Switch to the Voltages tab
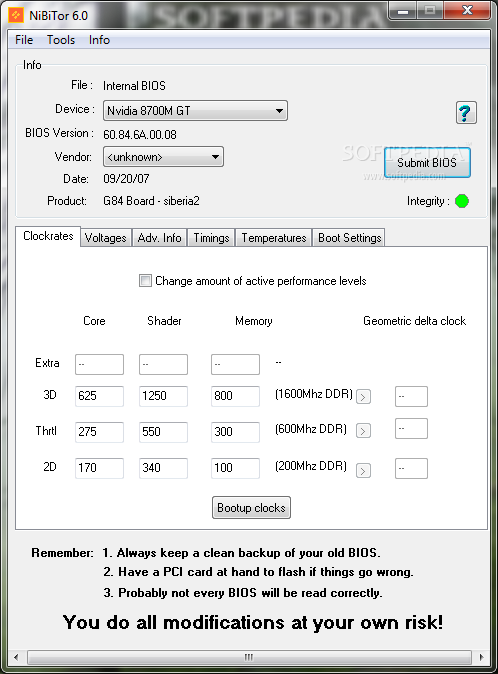 pyautogui.click(x=106, y=238)
